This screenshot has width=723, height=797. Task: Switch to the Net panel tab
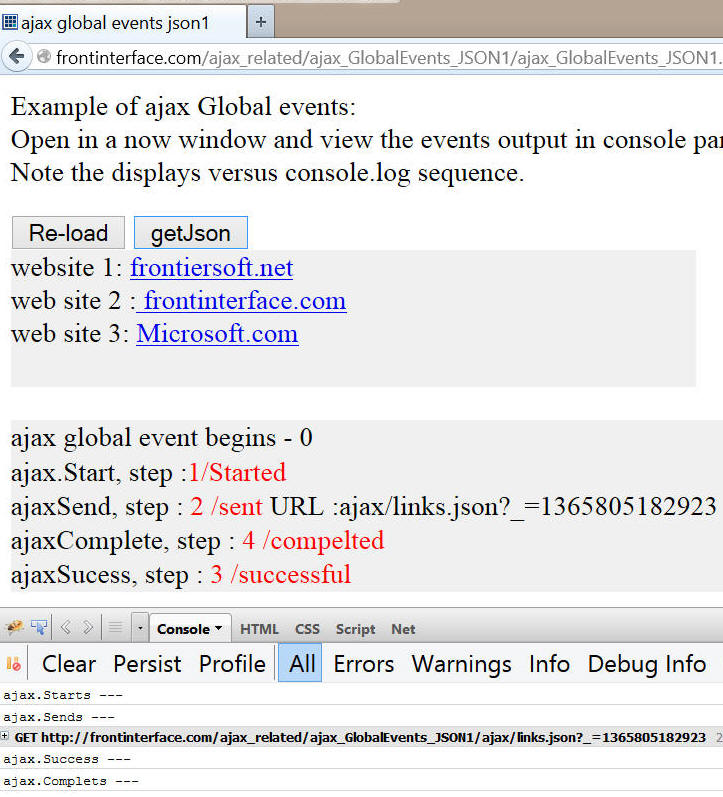[403, 629]
